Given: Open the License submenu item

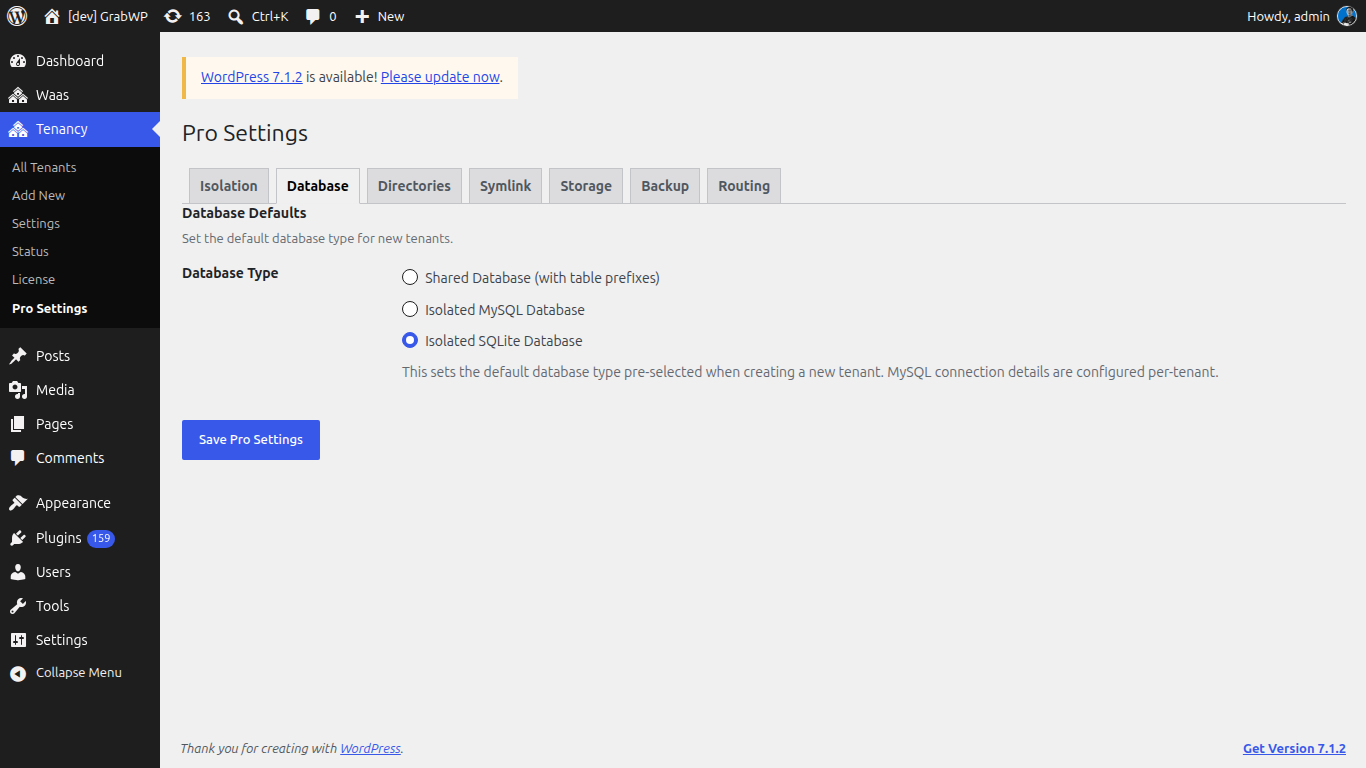Looking at the screenshot, I should 33,279.
